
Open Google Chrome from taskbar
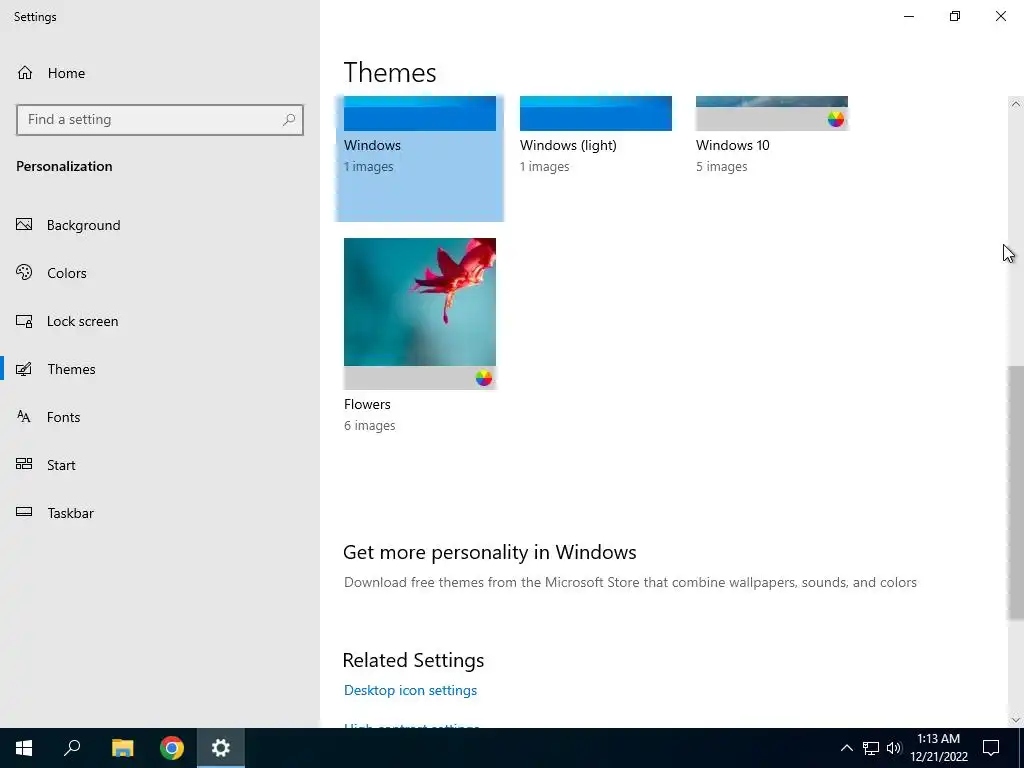[172, 748]
